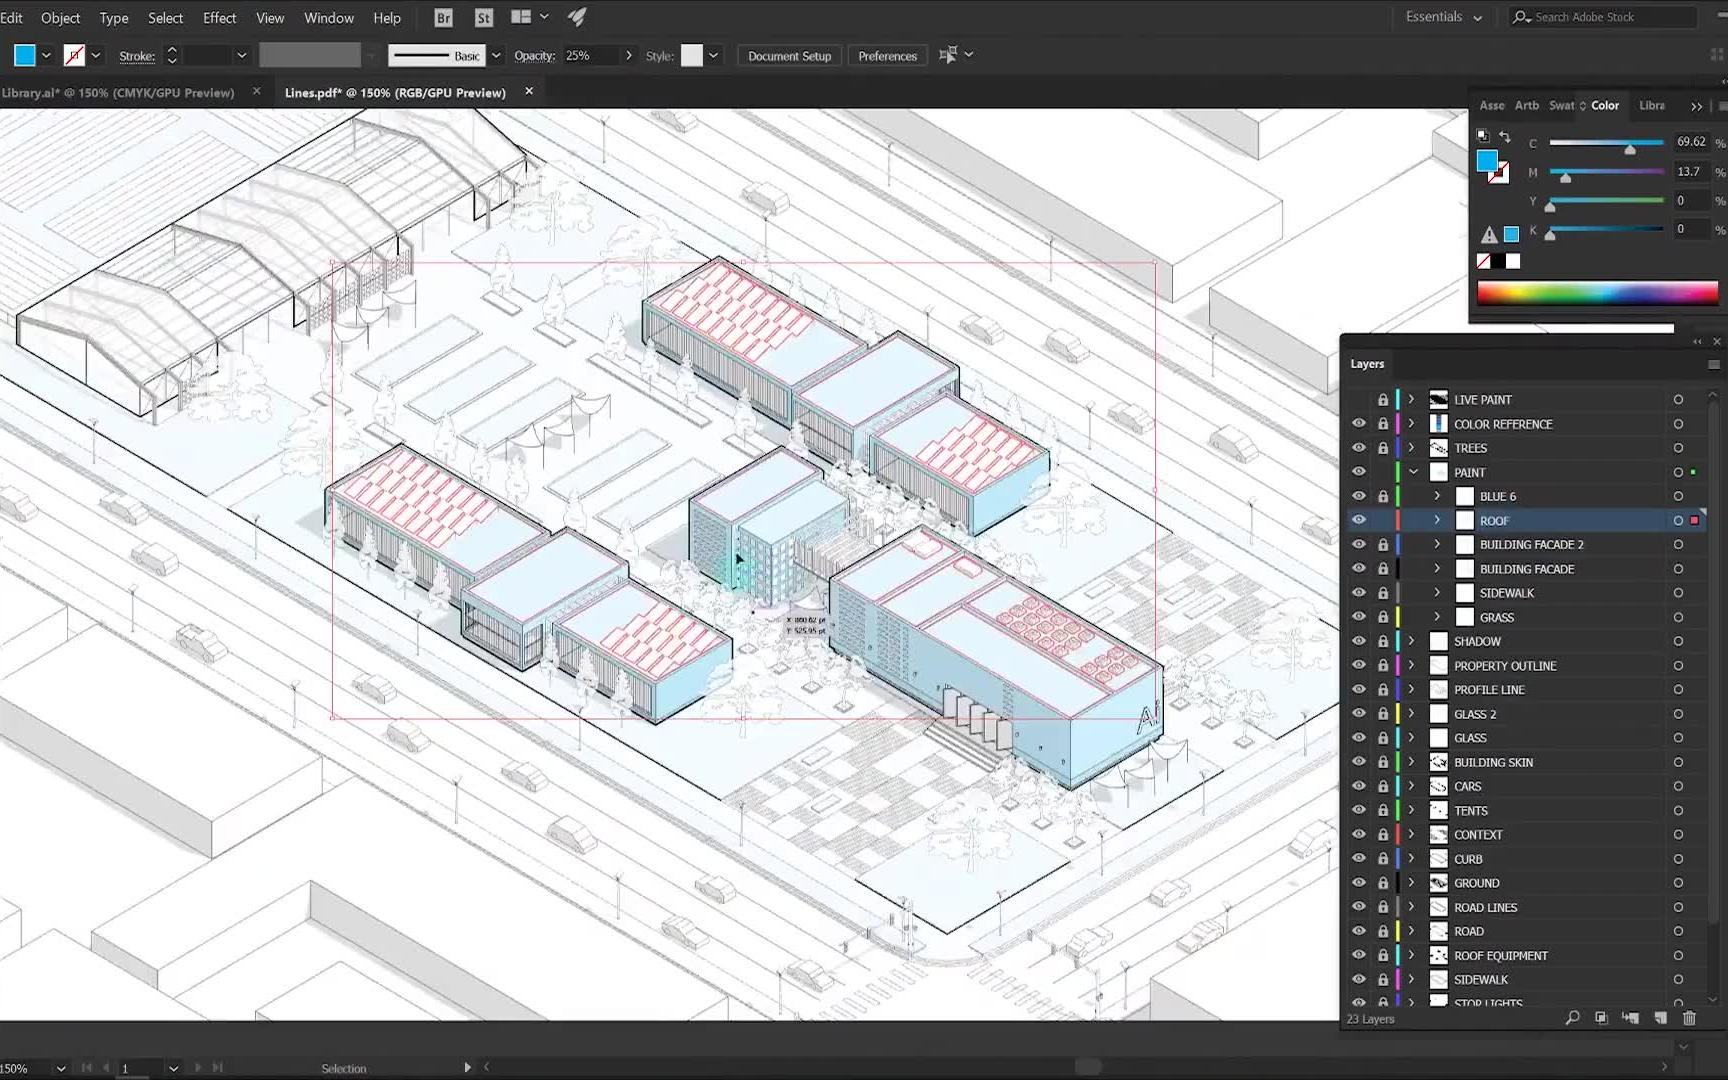Switch to the Swatches panel tab
This screenshot has width=1728, height=1080.
coord(1562,106)
